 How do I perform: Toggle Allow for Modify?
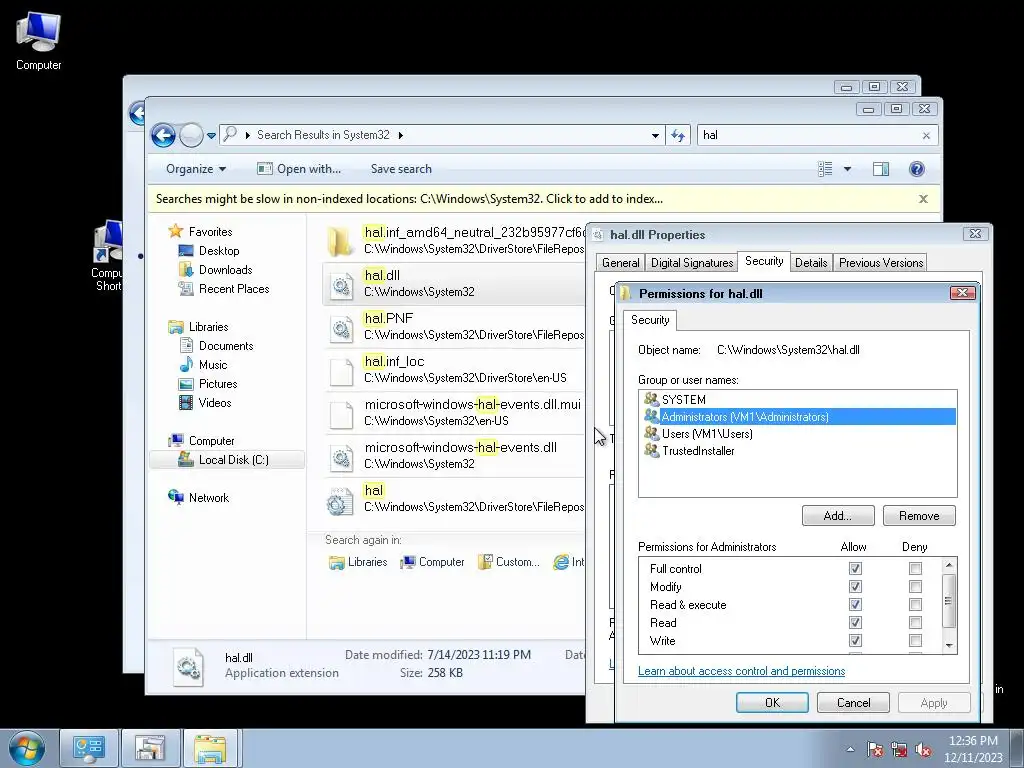(x=855, y=586)
